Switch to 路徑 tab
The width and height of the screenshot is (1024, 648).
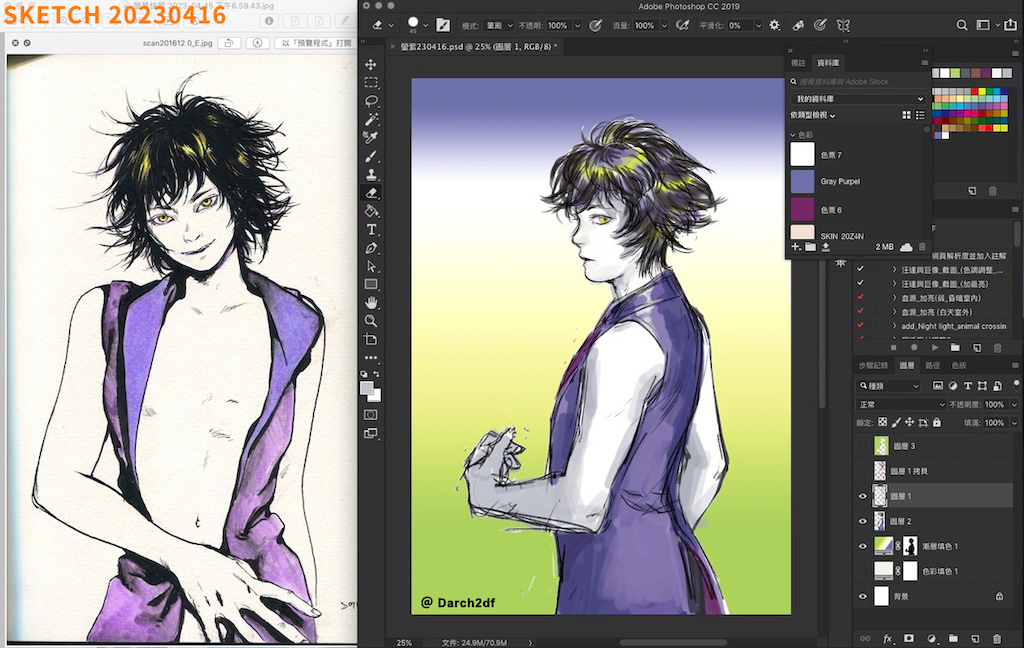tap(933, 365)
